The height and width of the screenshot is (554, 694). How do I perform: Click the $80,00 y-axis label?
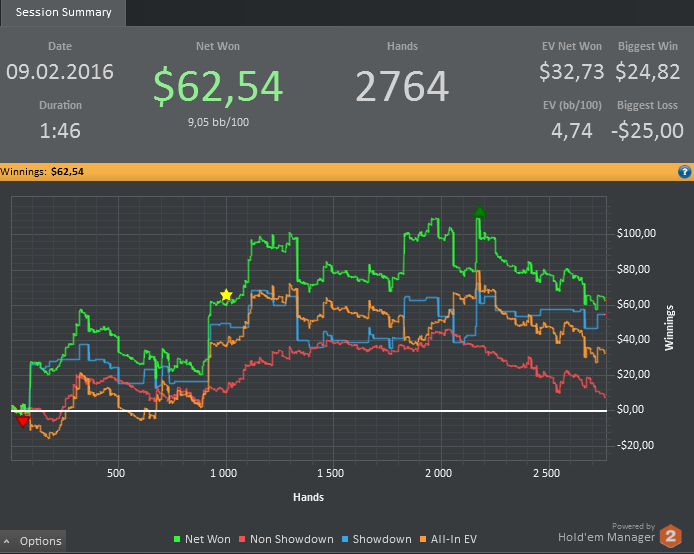coord(633,269)
